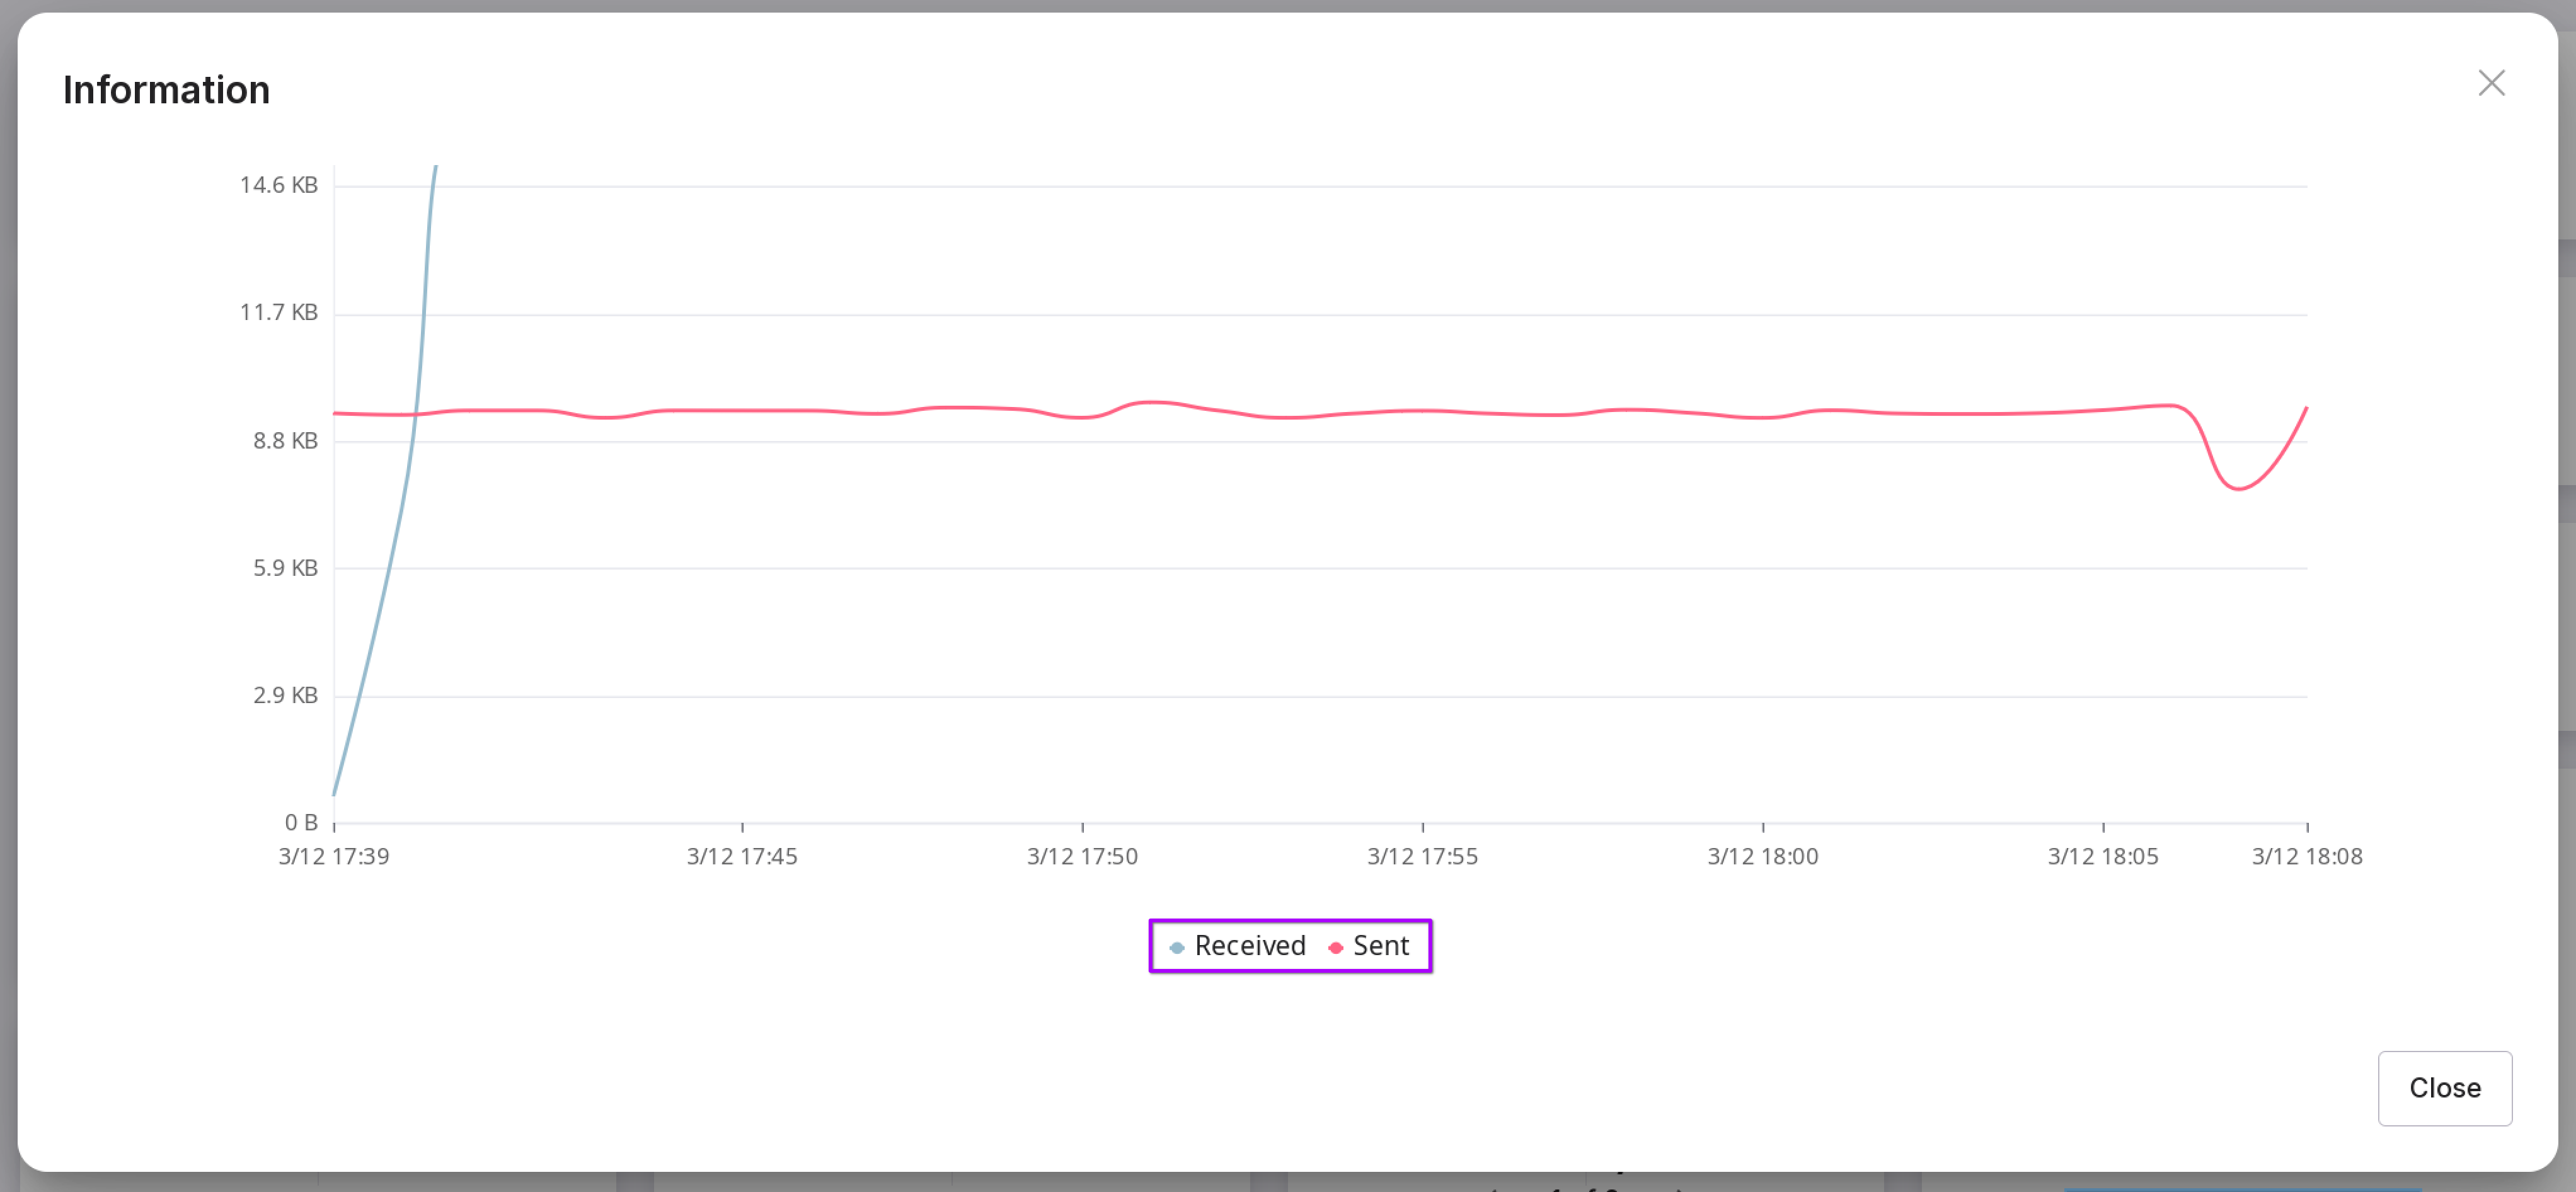Click the 5.9 KB y-axis label
Image resolution: width=2576 pixels, height=1192 pixels.
[x=284, y=568]
